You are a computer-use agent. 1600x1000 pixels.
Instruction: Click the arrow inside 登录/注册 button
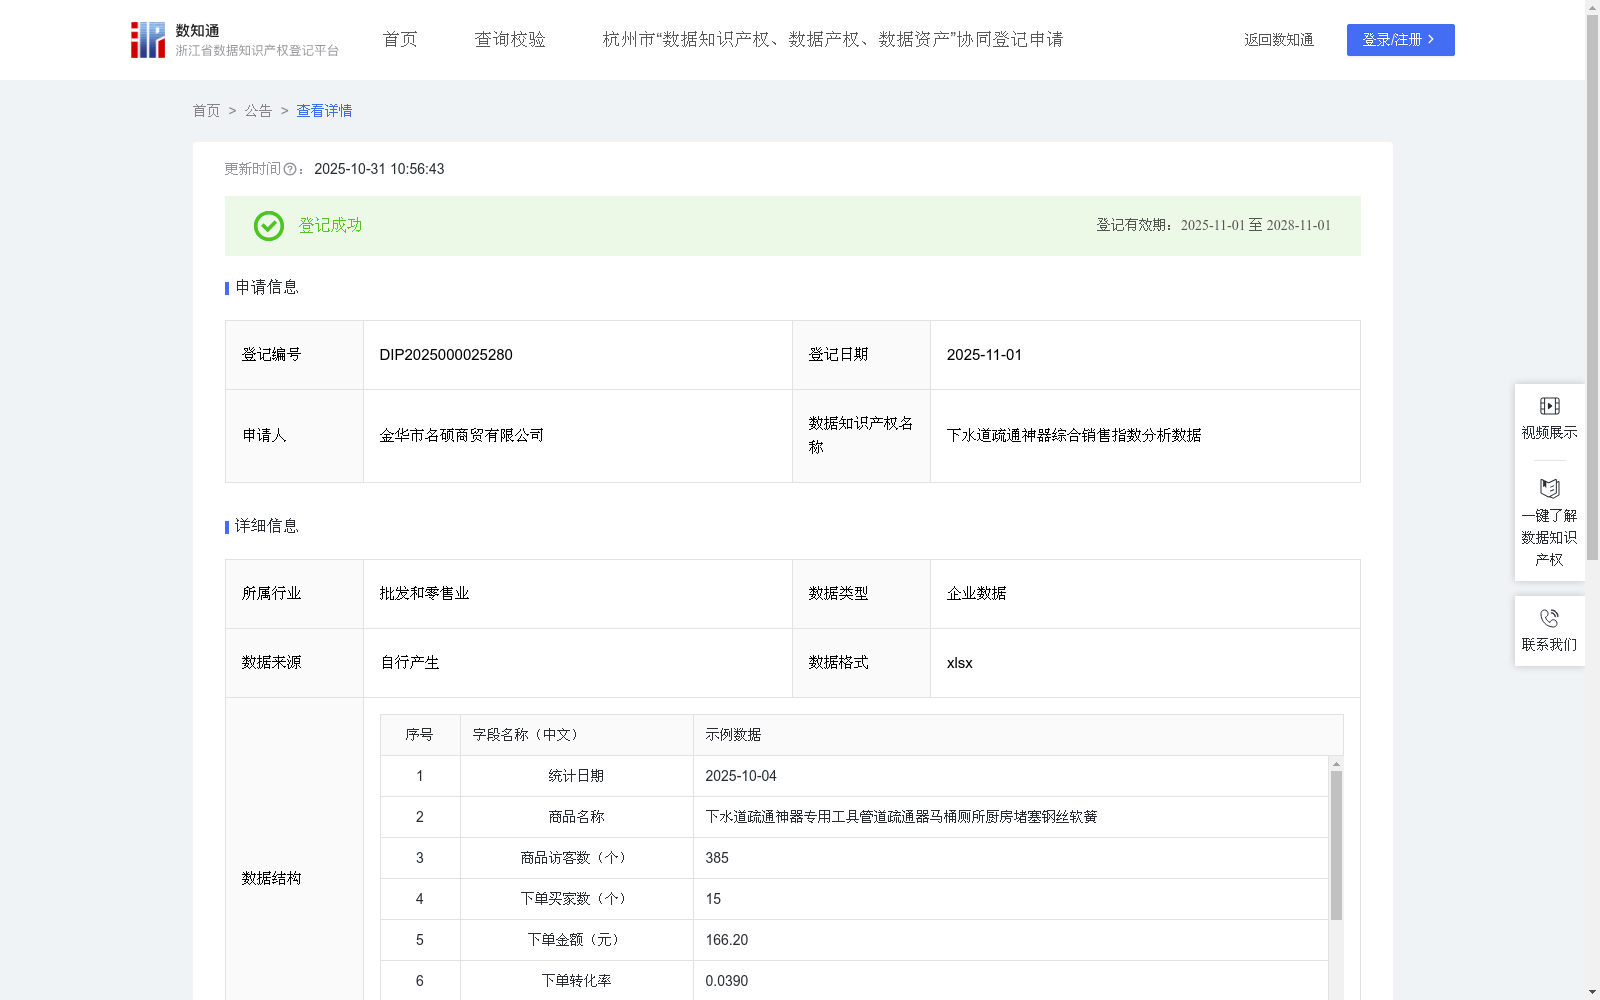pyautogui.click(x=1431, y=39)
